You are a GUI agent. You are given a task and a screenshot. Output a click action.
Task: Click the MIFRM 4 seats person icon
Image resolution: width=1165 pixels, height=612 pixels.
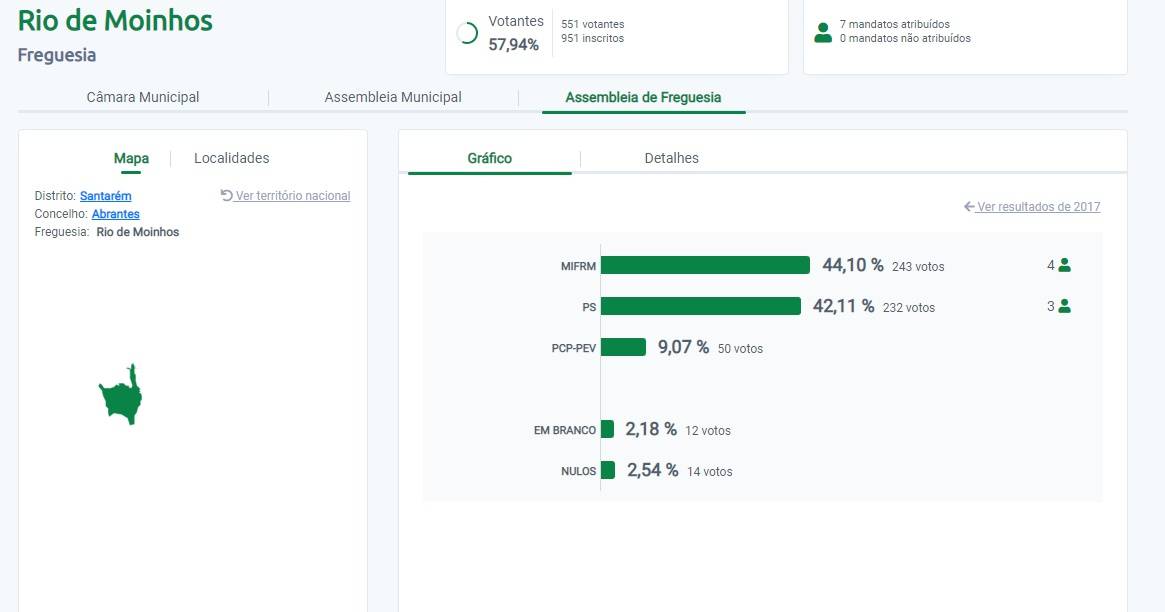tap(1064, 265)
